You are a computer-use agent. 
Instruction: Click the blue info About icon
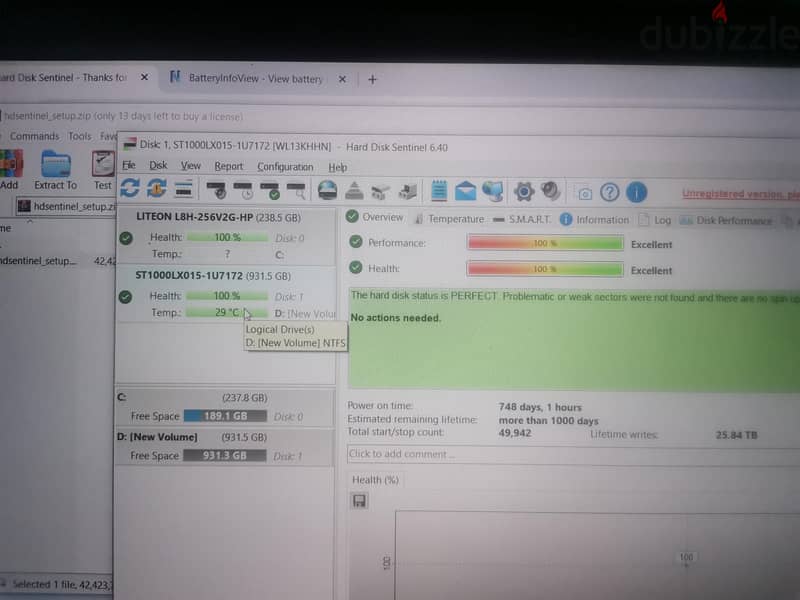click(x=636, y=192)
